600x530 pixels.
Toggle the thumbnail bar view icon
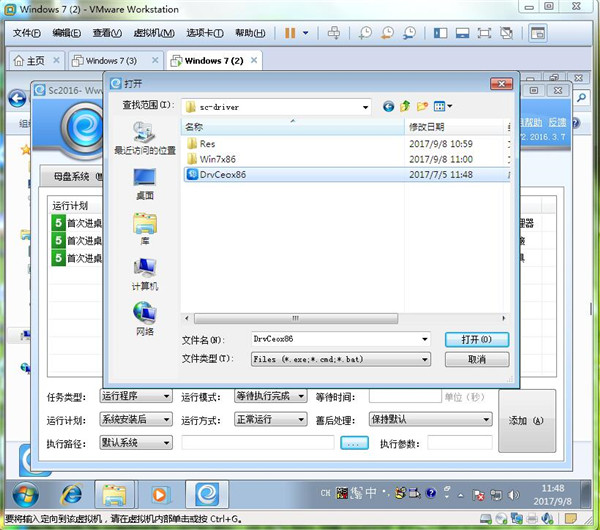pos(462,33)
